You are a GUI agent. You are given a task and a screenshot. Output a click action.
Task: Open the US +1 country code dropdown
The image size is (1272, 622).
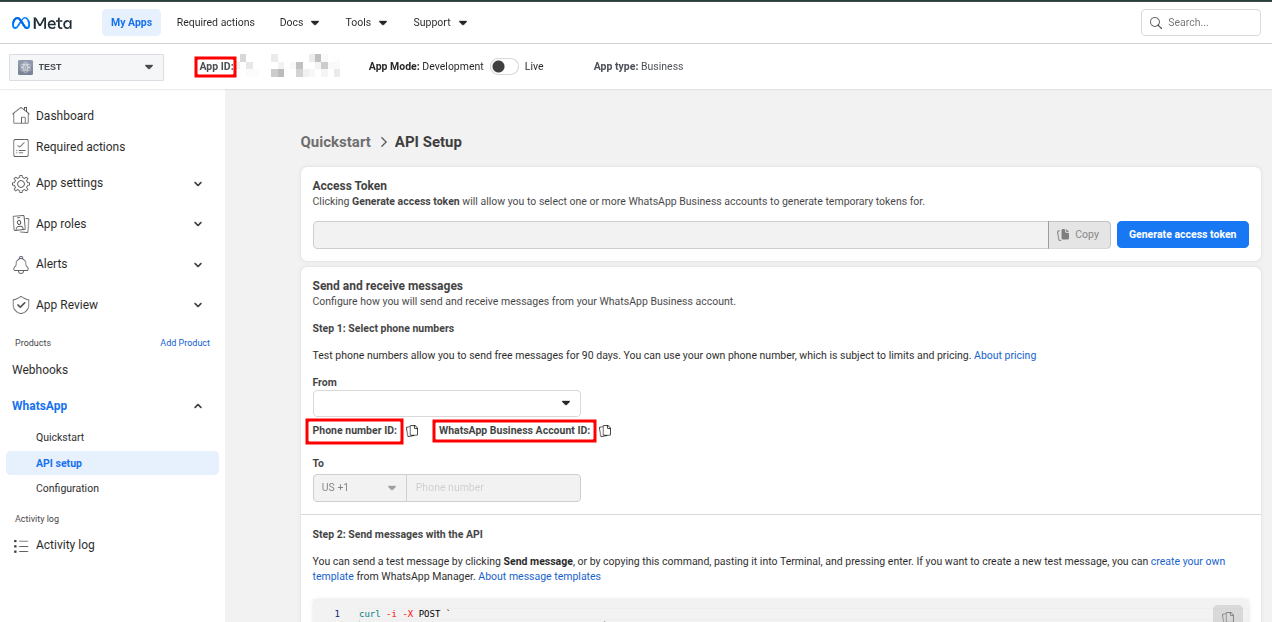tap(359, 488)
